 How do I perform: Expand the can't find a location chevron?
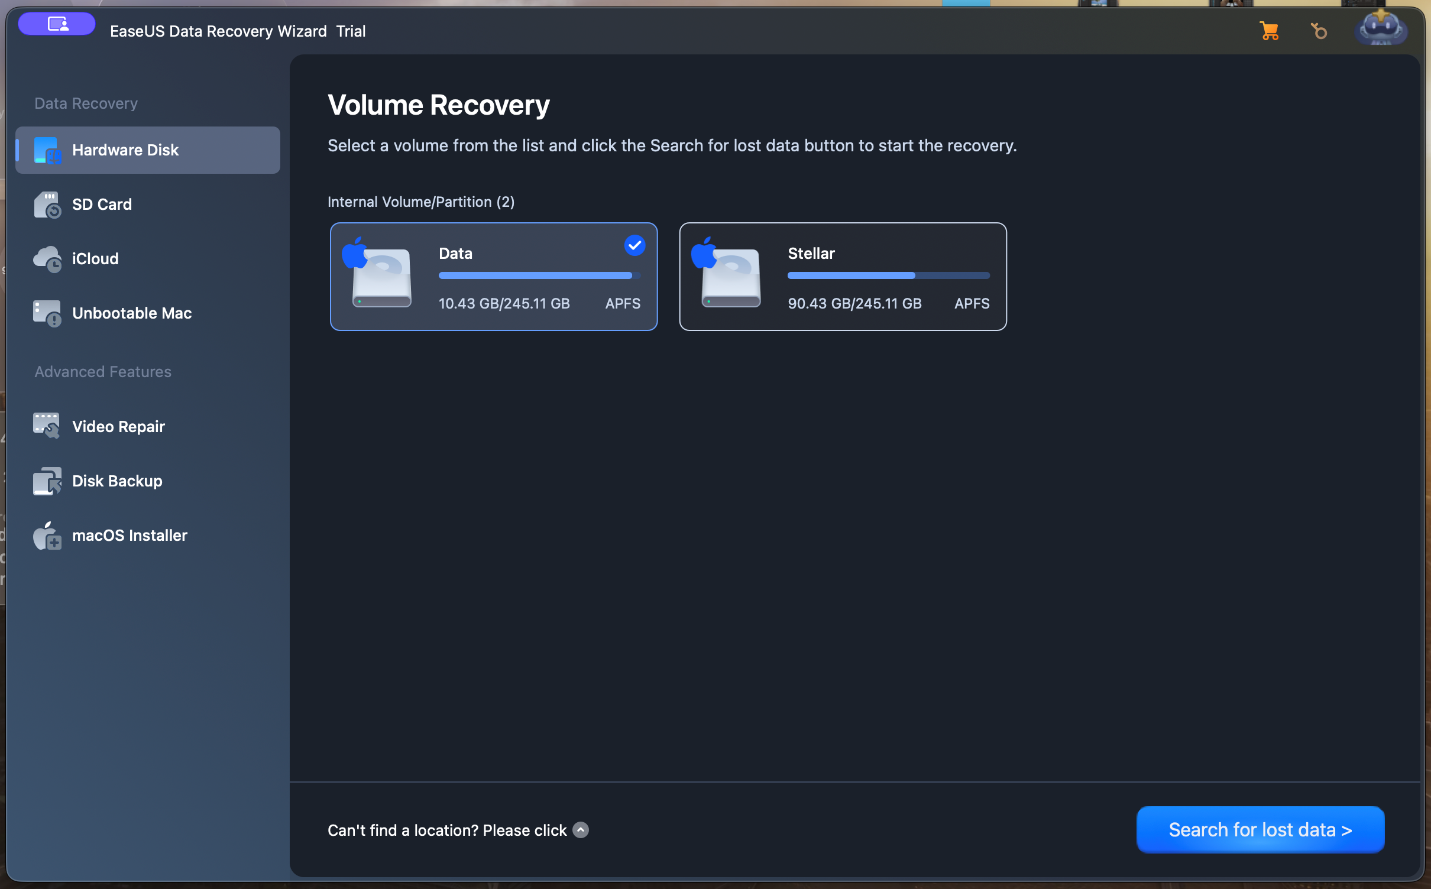click(x=581, y=829)
